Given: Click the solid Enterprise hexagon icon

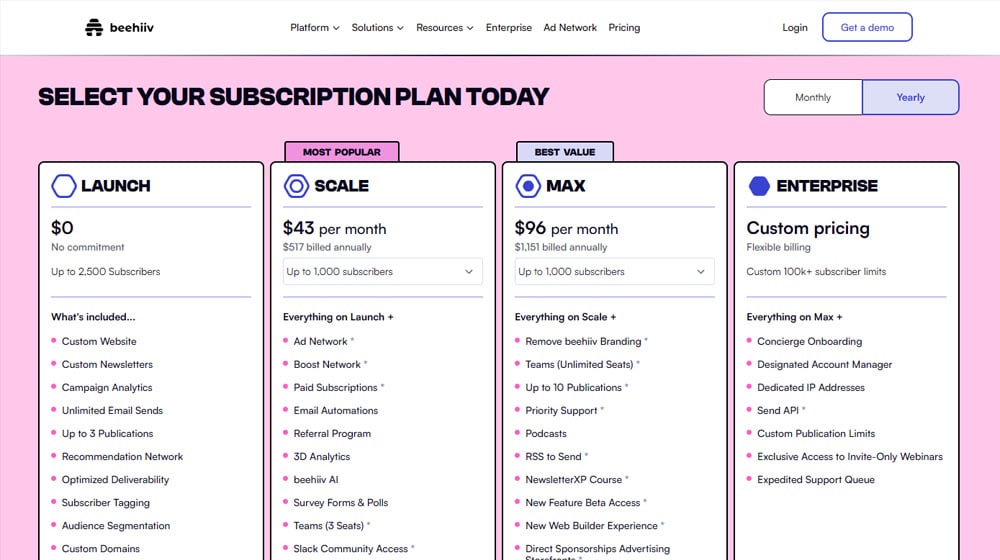Looking at the screenshot, I should 759,186.
